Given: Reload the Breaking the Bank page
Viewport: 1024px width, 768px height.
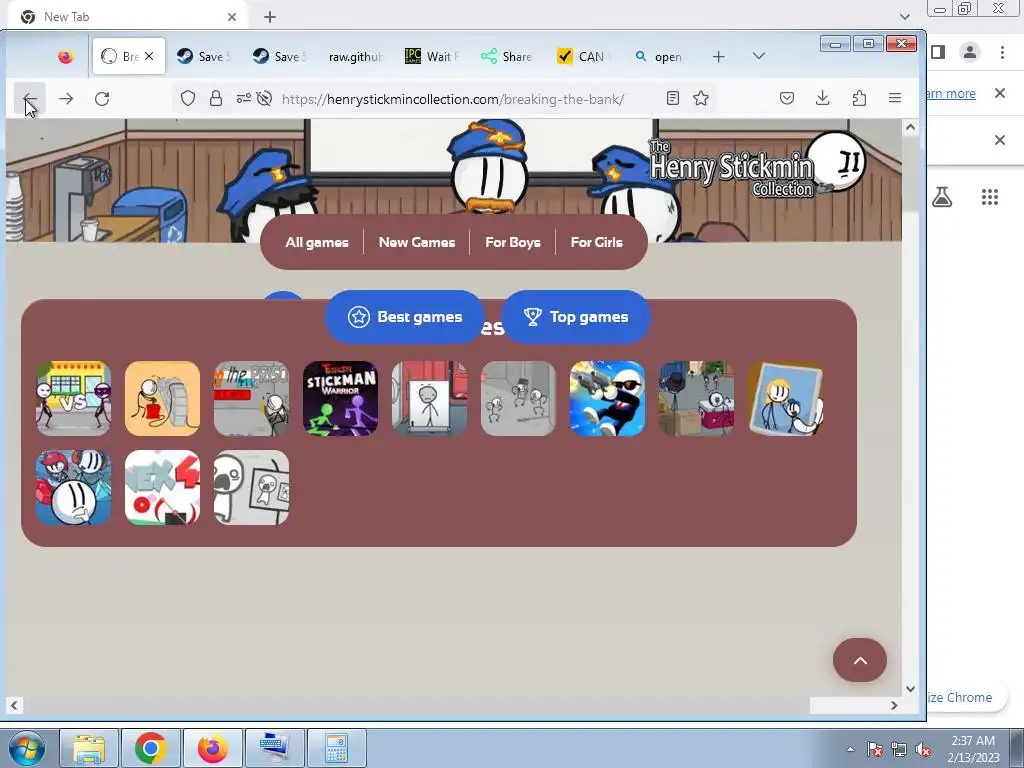Looking at the screenshot, I should (x=102, y=99).
